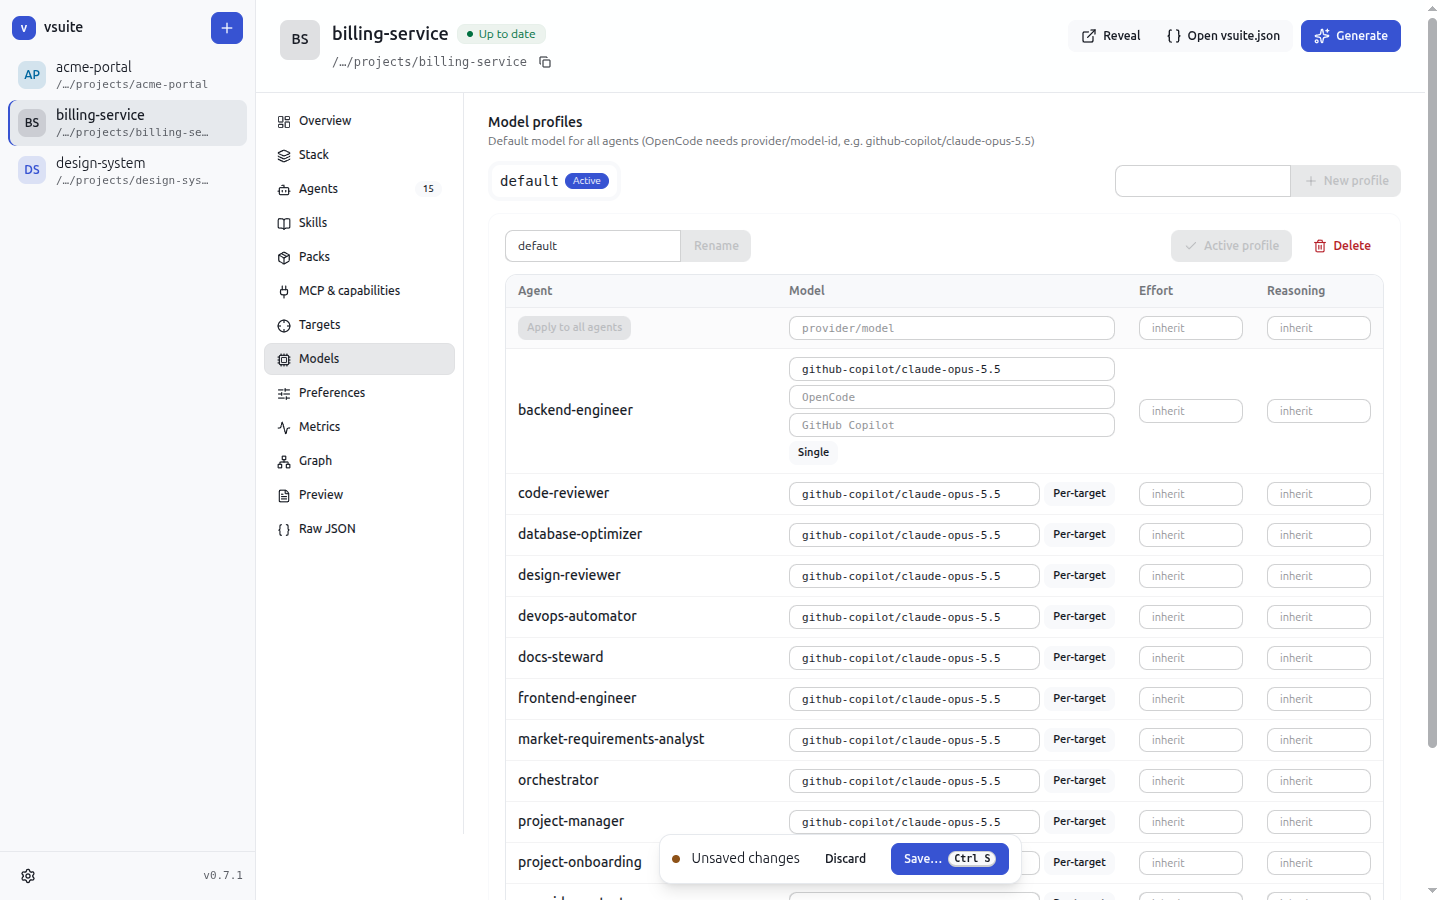Select the AP avatar for acme-portal
The width and height of the screenshot is (1440, 900).
[32, 75]
